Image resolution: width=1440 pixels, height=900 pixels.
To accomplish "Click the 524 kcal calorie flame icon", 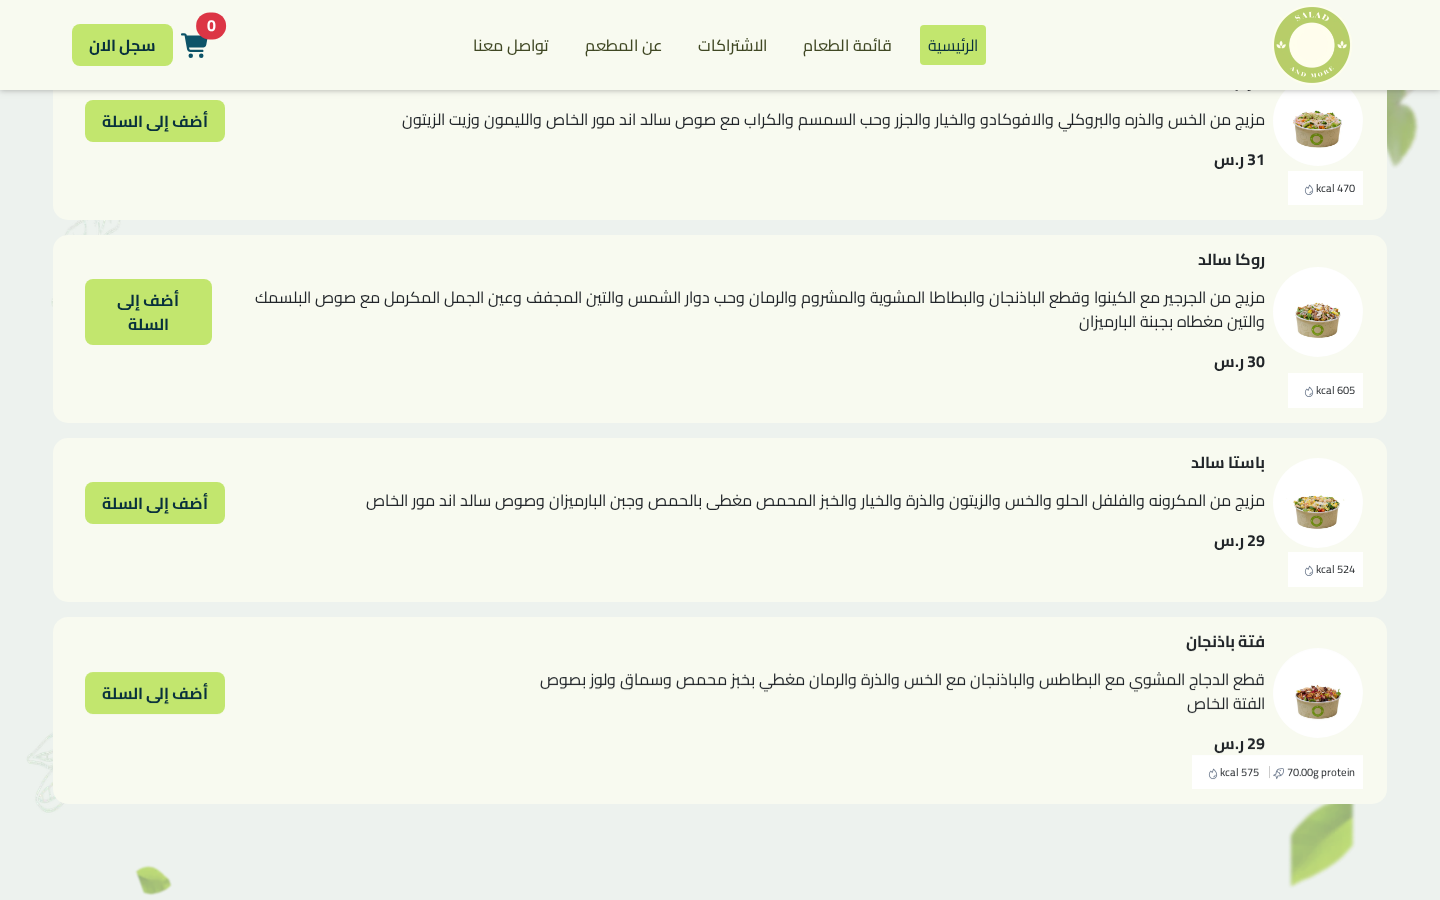I will click(x=1309, y=570).
